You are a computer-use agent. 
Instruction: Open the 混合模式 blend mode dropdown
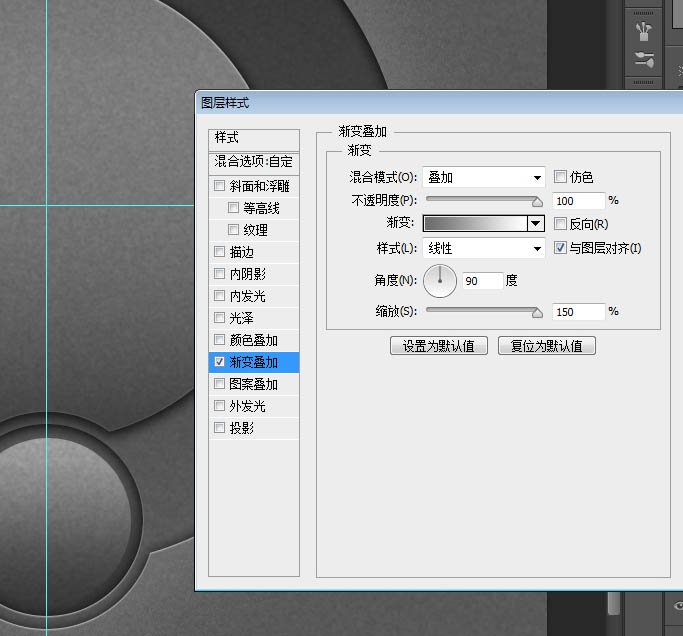(483, 177)
